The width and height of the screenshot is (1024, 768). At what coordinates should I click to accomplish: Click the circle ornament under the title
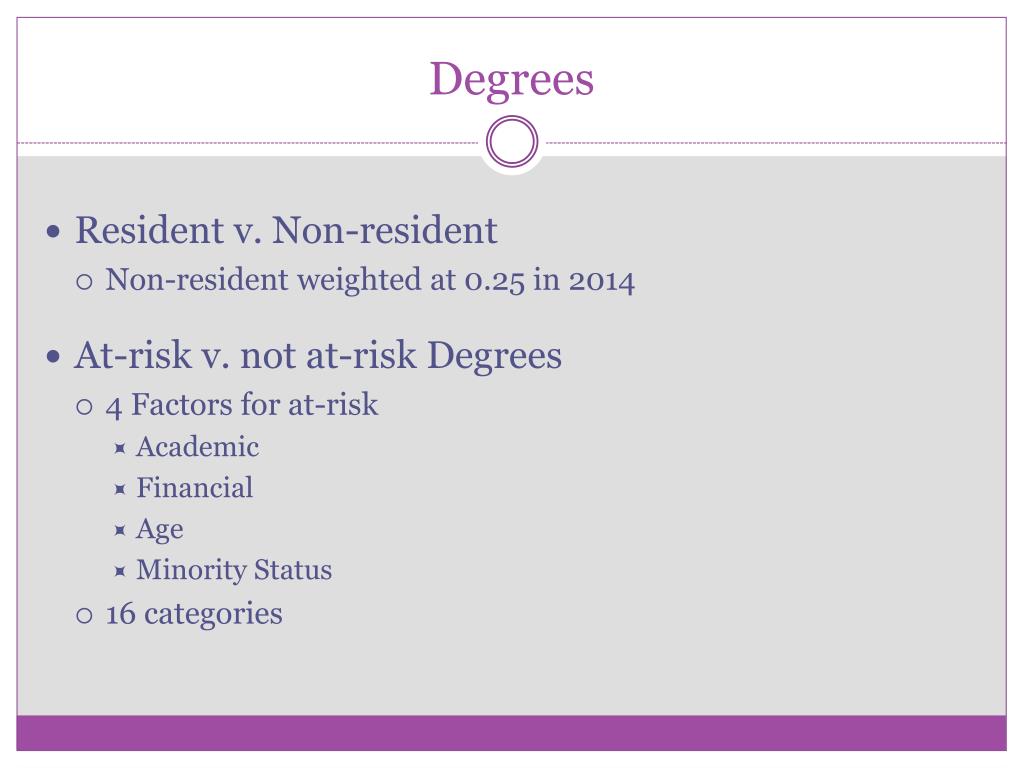click(x=512, y=142)
